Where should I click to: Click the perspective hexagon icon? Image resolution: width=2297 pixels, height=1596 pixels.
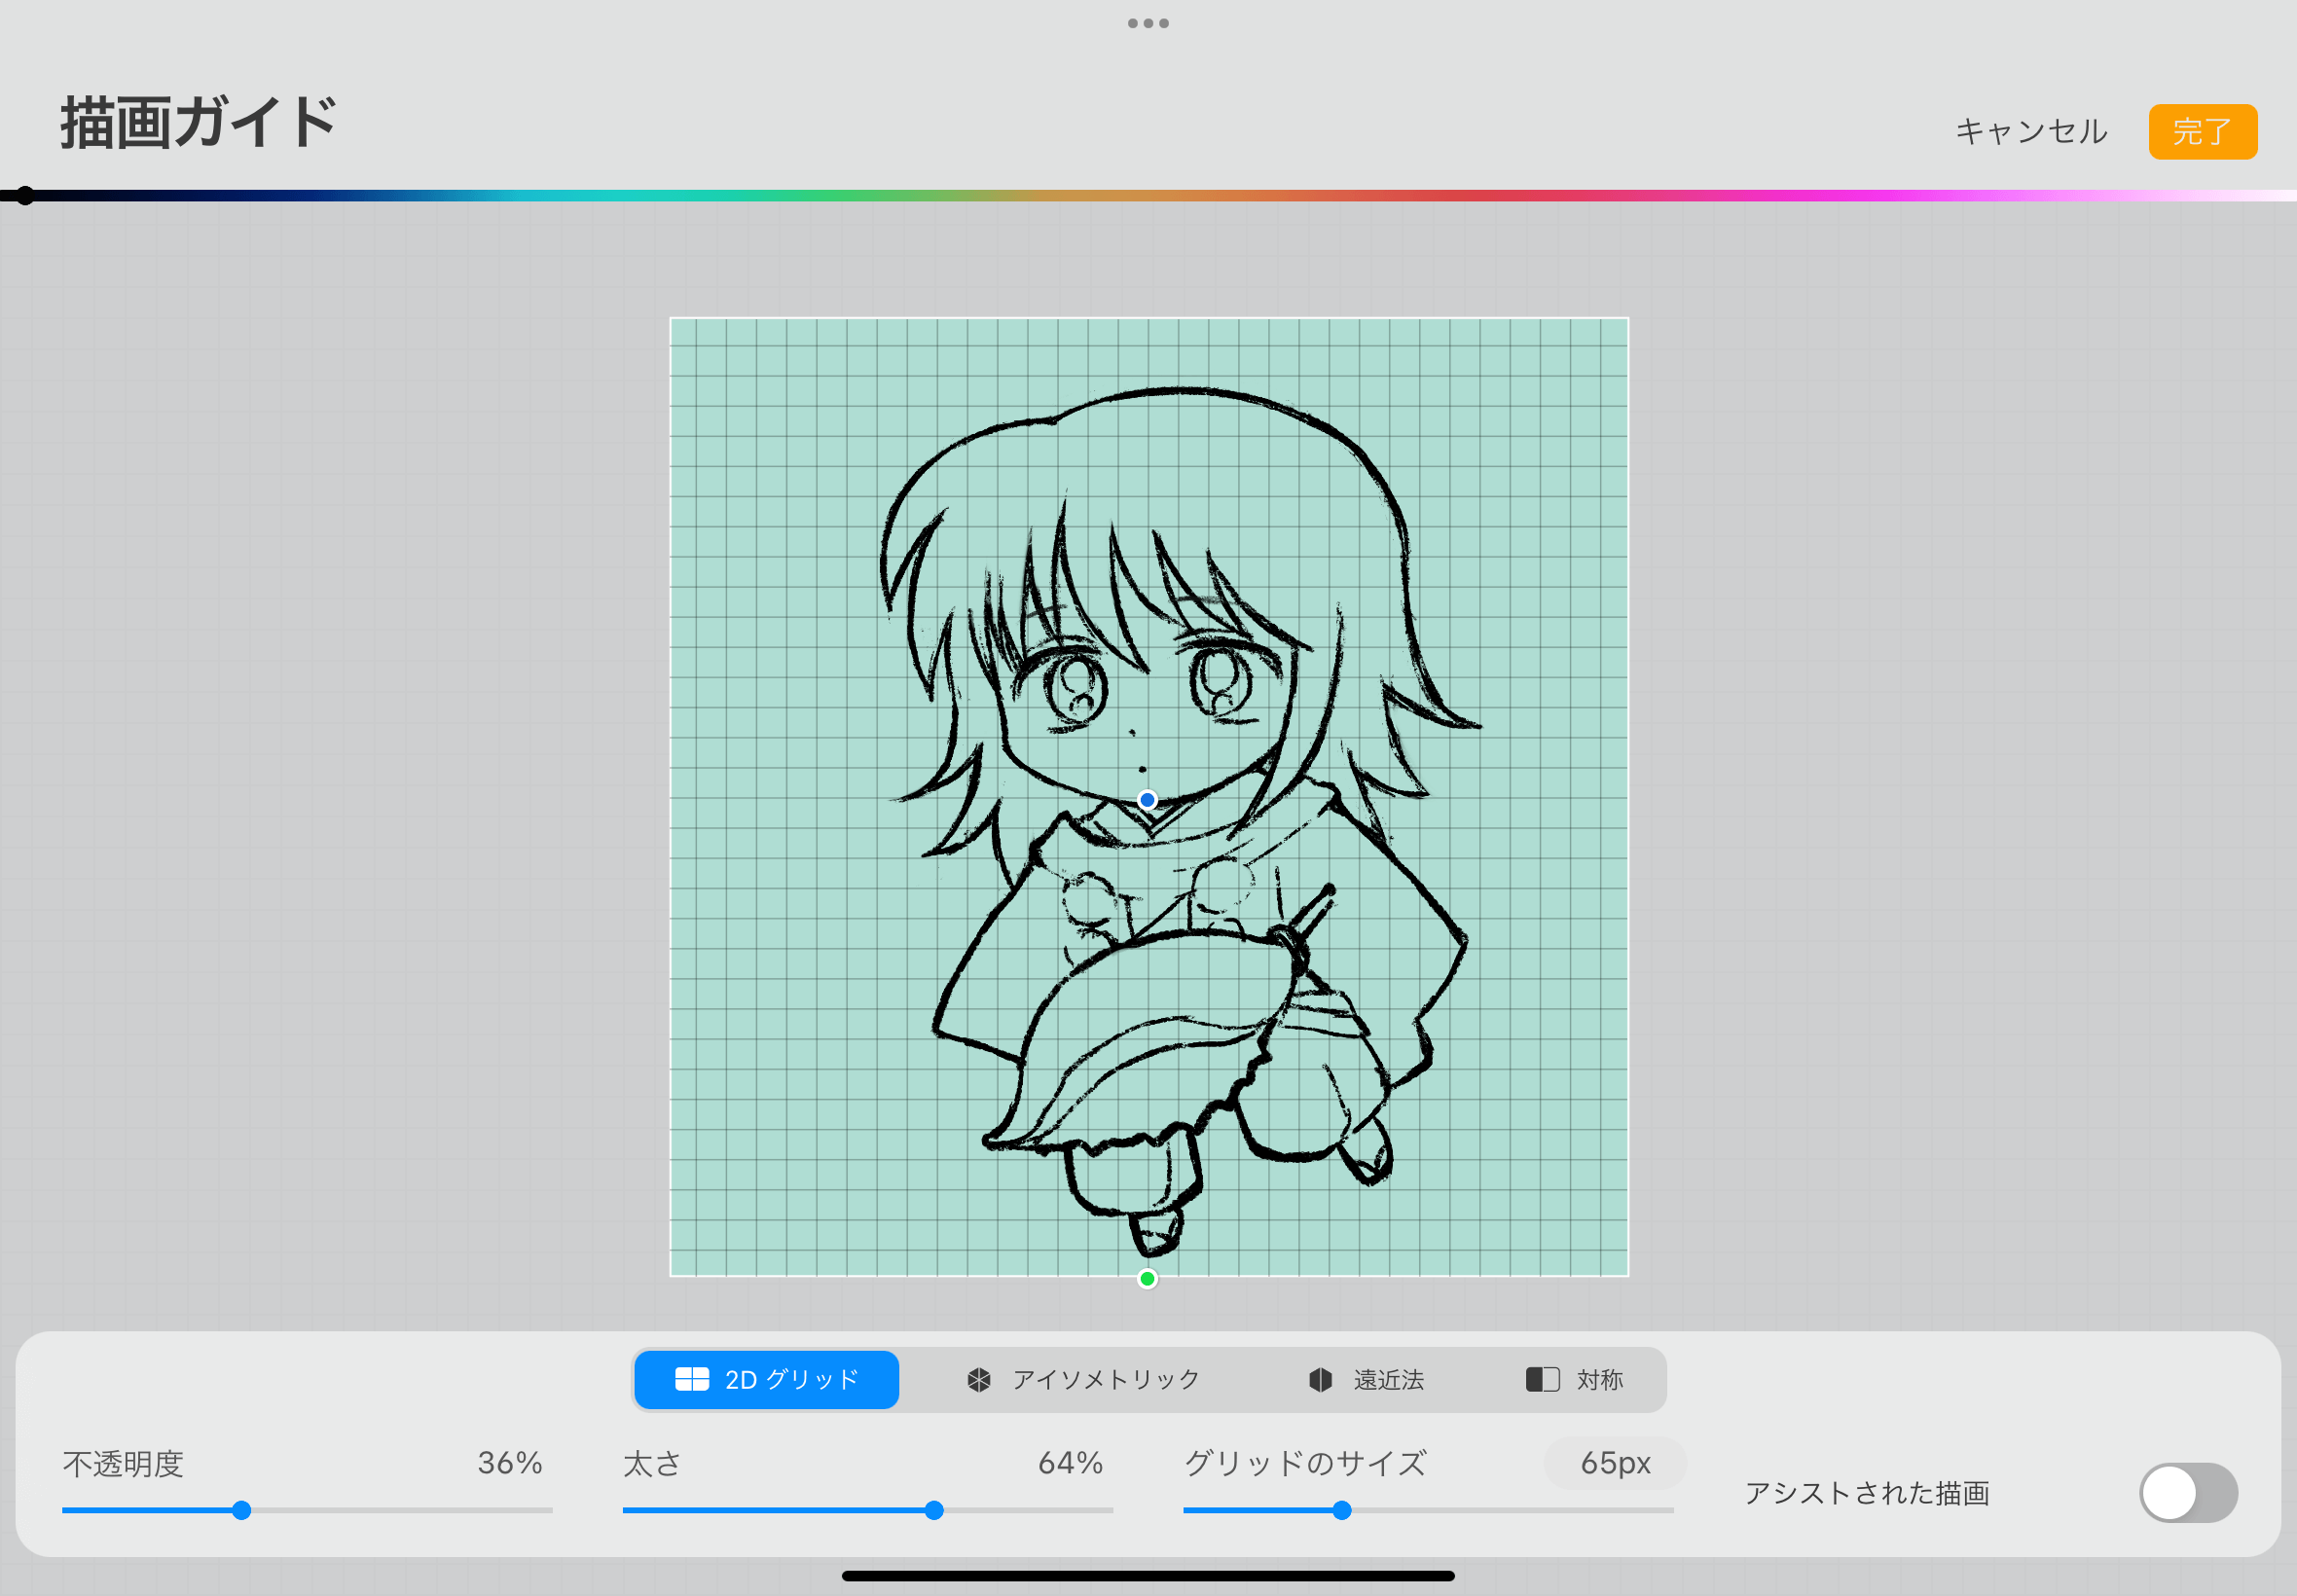tap(1320, 1380)
